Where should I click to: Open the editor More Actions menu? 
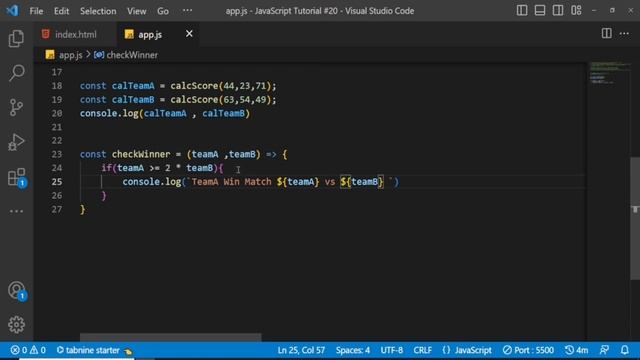(x=624, y=34)
